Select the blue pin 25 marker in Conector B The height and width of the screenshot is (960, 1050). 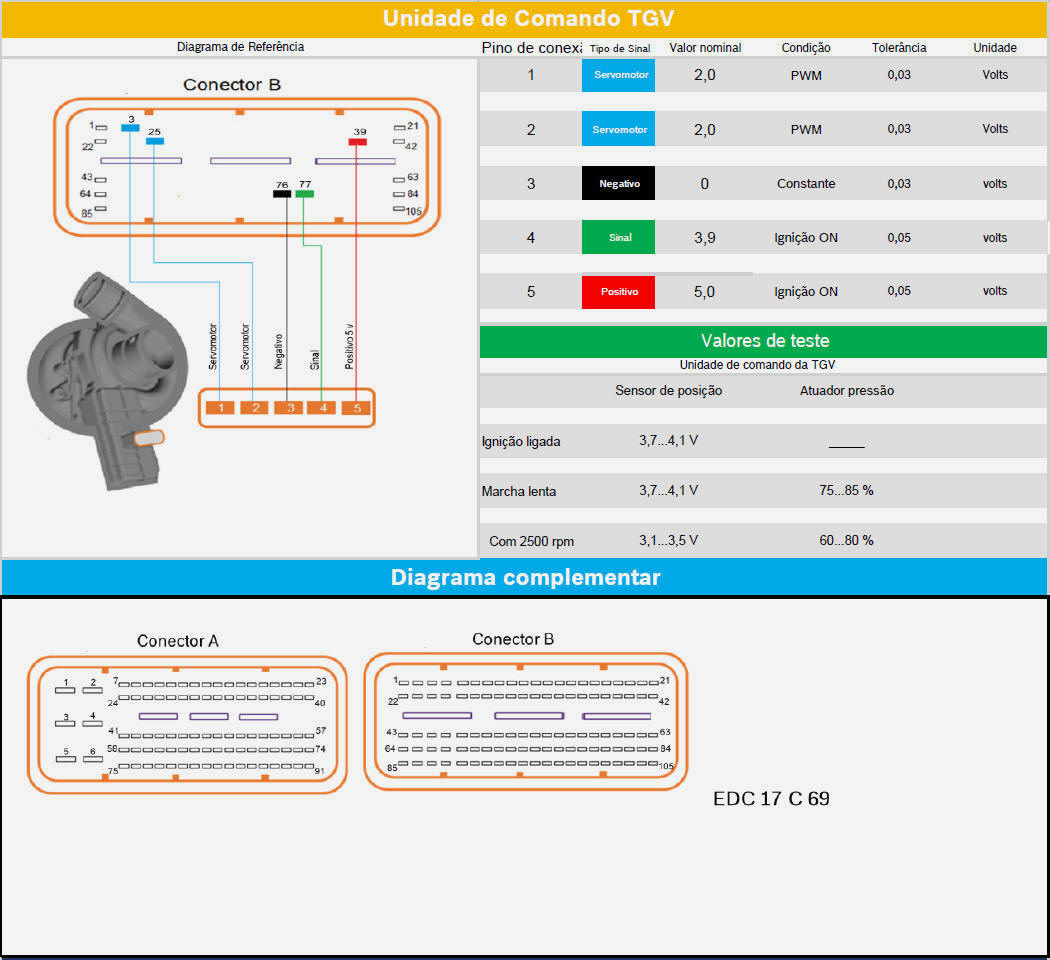coord(154,141)
